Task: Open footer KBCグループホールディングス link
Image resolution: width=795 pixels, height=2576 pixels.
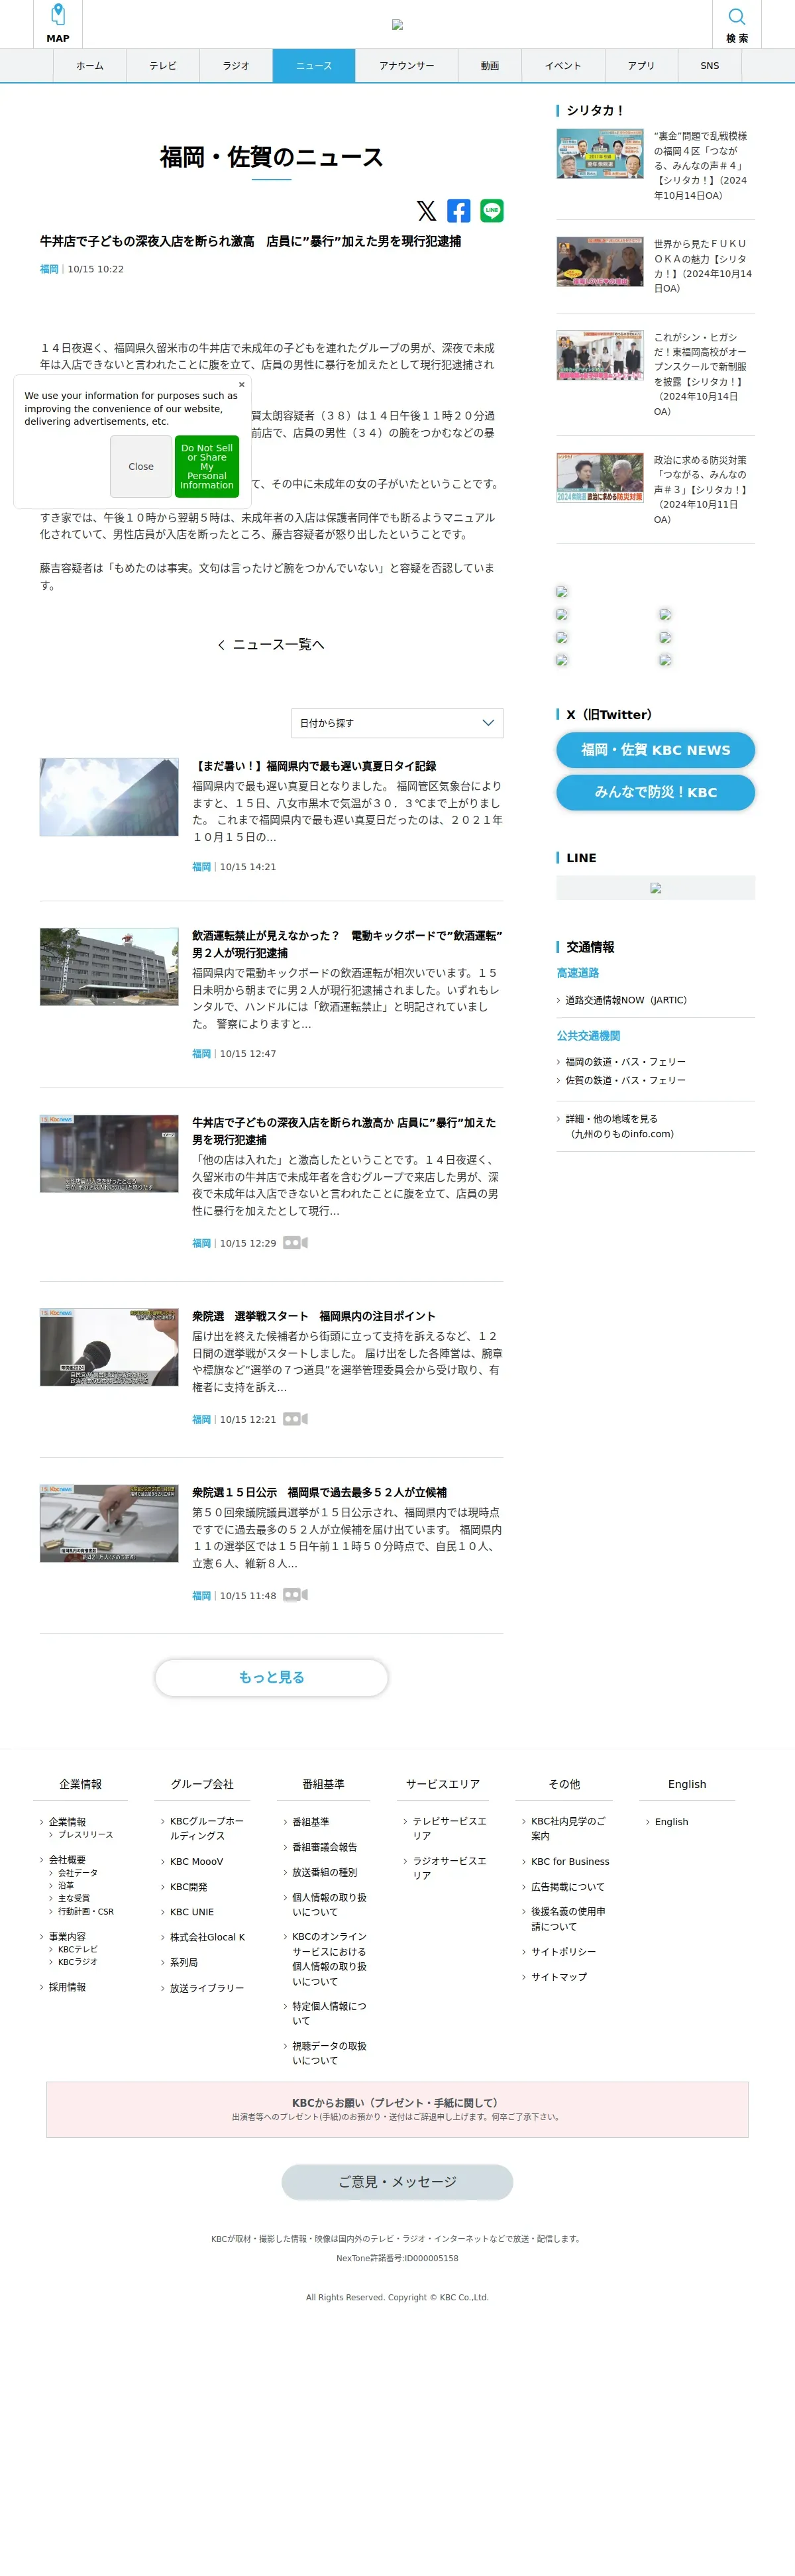Action: tap(207, 1829)
